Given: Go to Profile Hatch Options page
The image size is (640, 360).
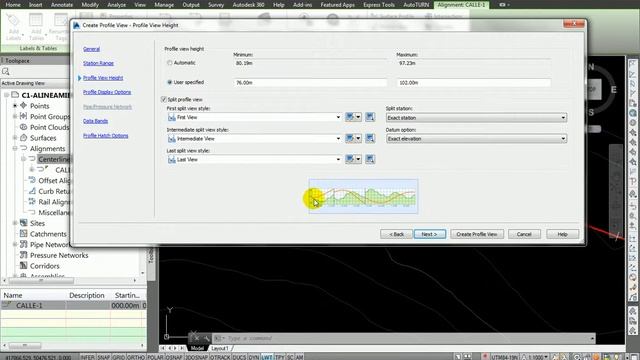Looking at the screenshot, I should point(106,136).
